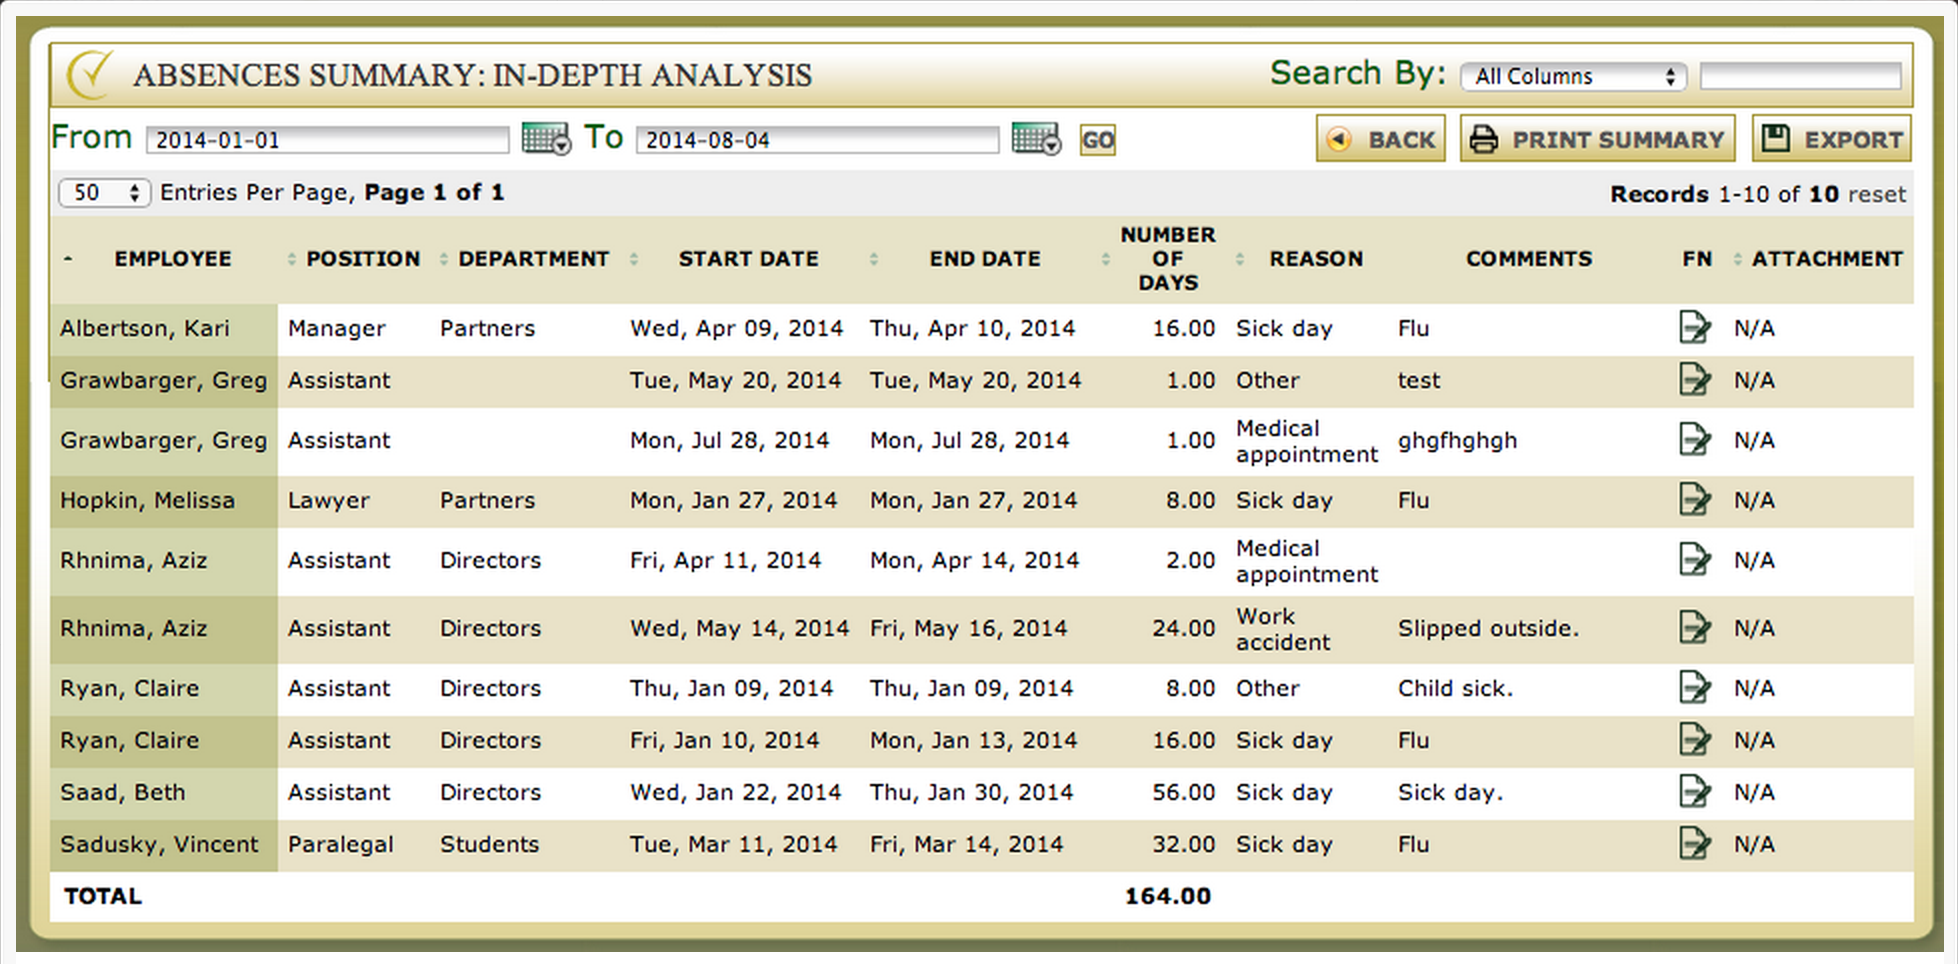Open the To date calendar picker
Image resolution: width=1958 pixels, height=964 pixels.
click(x=1035, y=139)
